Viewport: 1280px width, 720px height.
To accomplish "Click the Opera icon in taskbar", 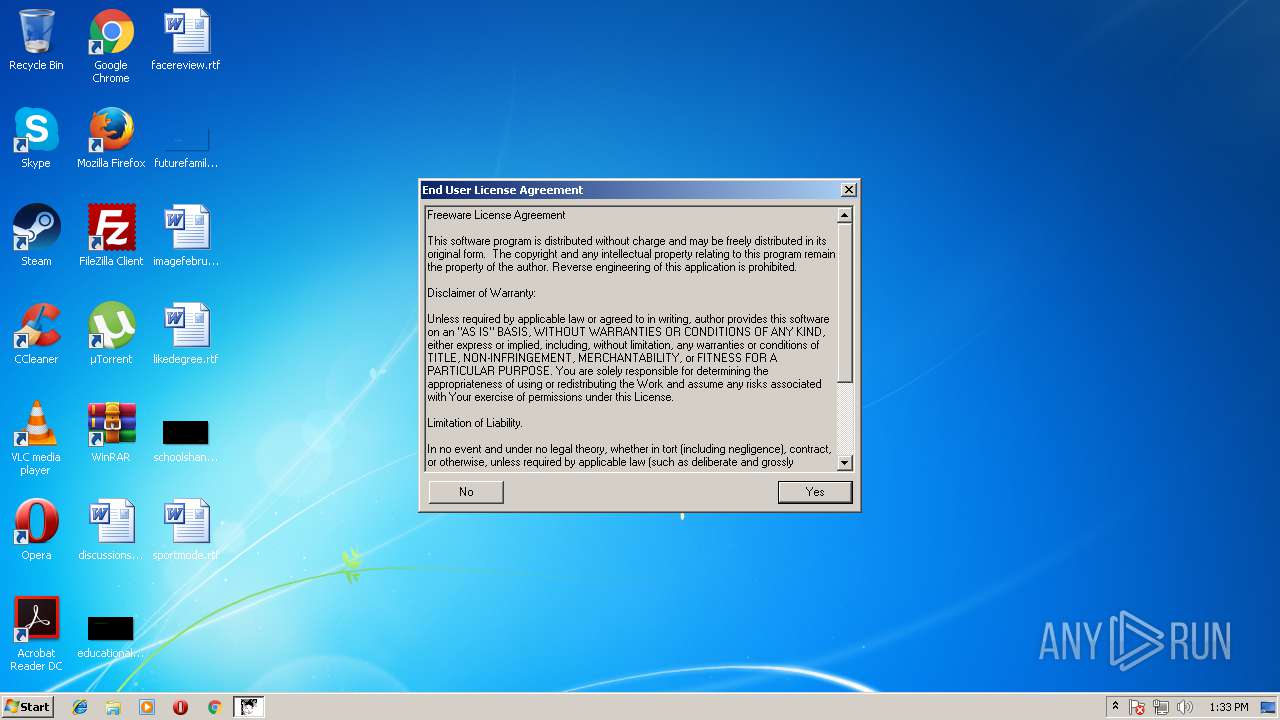I will pos(181,707).
